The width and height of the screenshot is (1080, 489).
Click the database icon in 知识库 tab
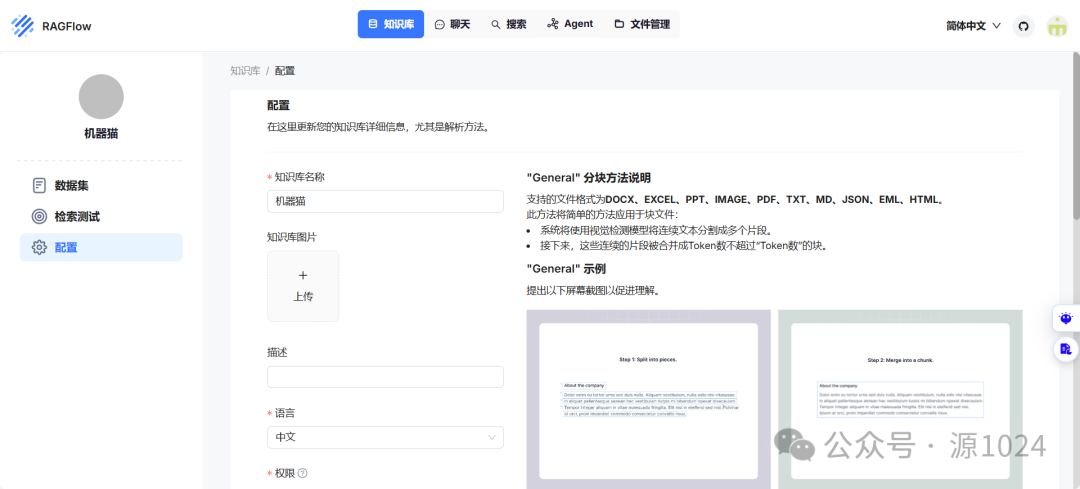click(373, 24)
